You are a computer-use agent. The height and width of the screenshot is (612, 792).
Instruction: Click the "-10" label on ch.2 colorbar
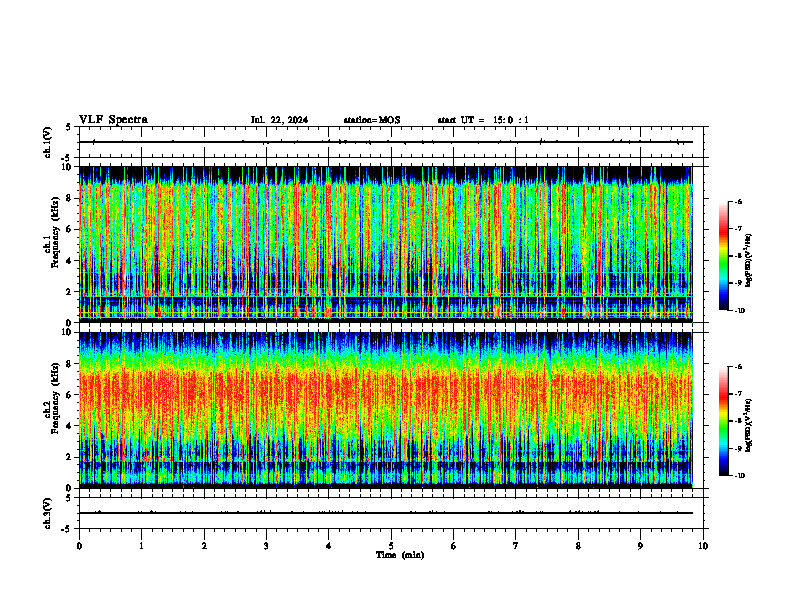739,476
